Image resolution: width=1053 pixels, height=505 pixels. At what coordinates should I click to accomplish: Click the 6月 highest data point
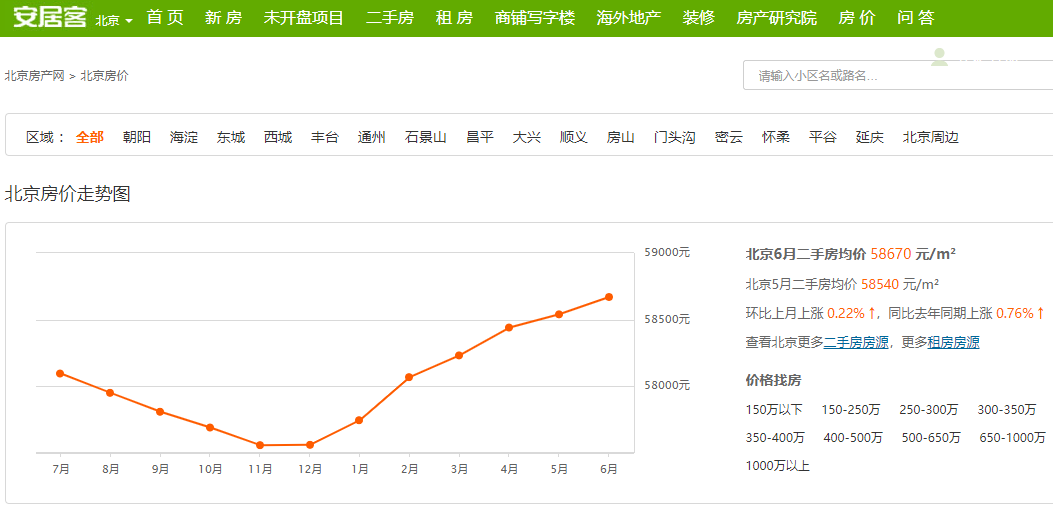(609, 297)
